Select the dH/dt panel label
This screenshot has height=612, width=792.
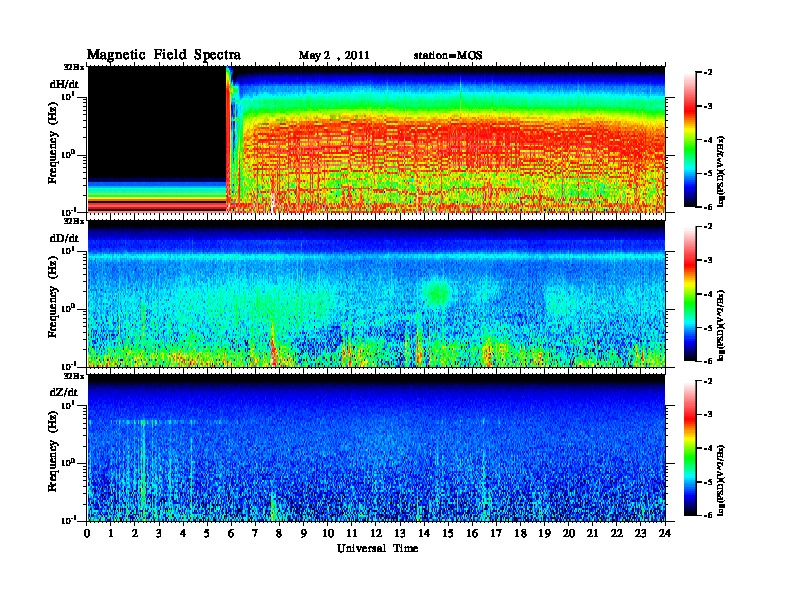[x=64, y=84]
